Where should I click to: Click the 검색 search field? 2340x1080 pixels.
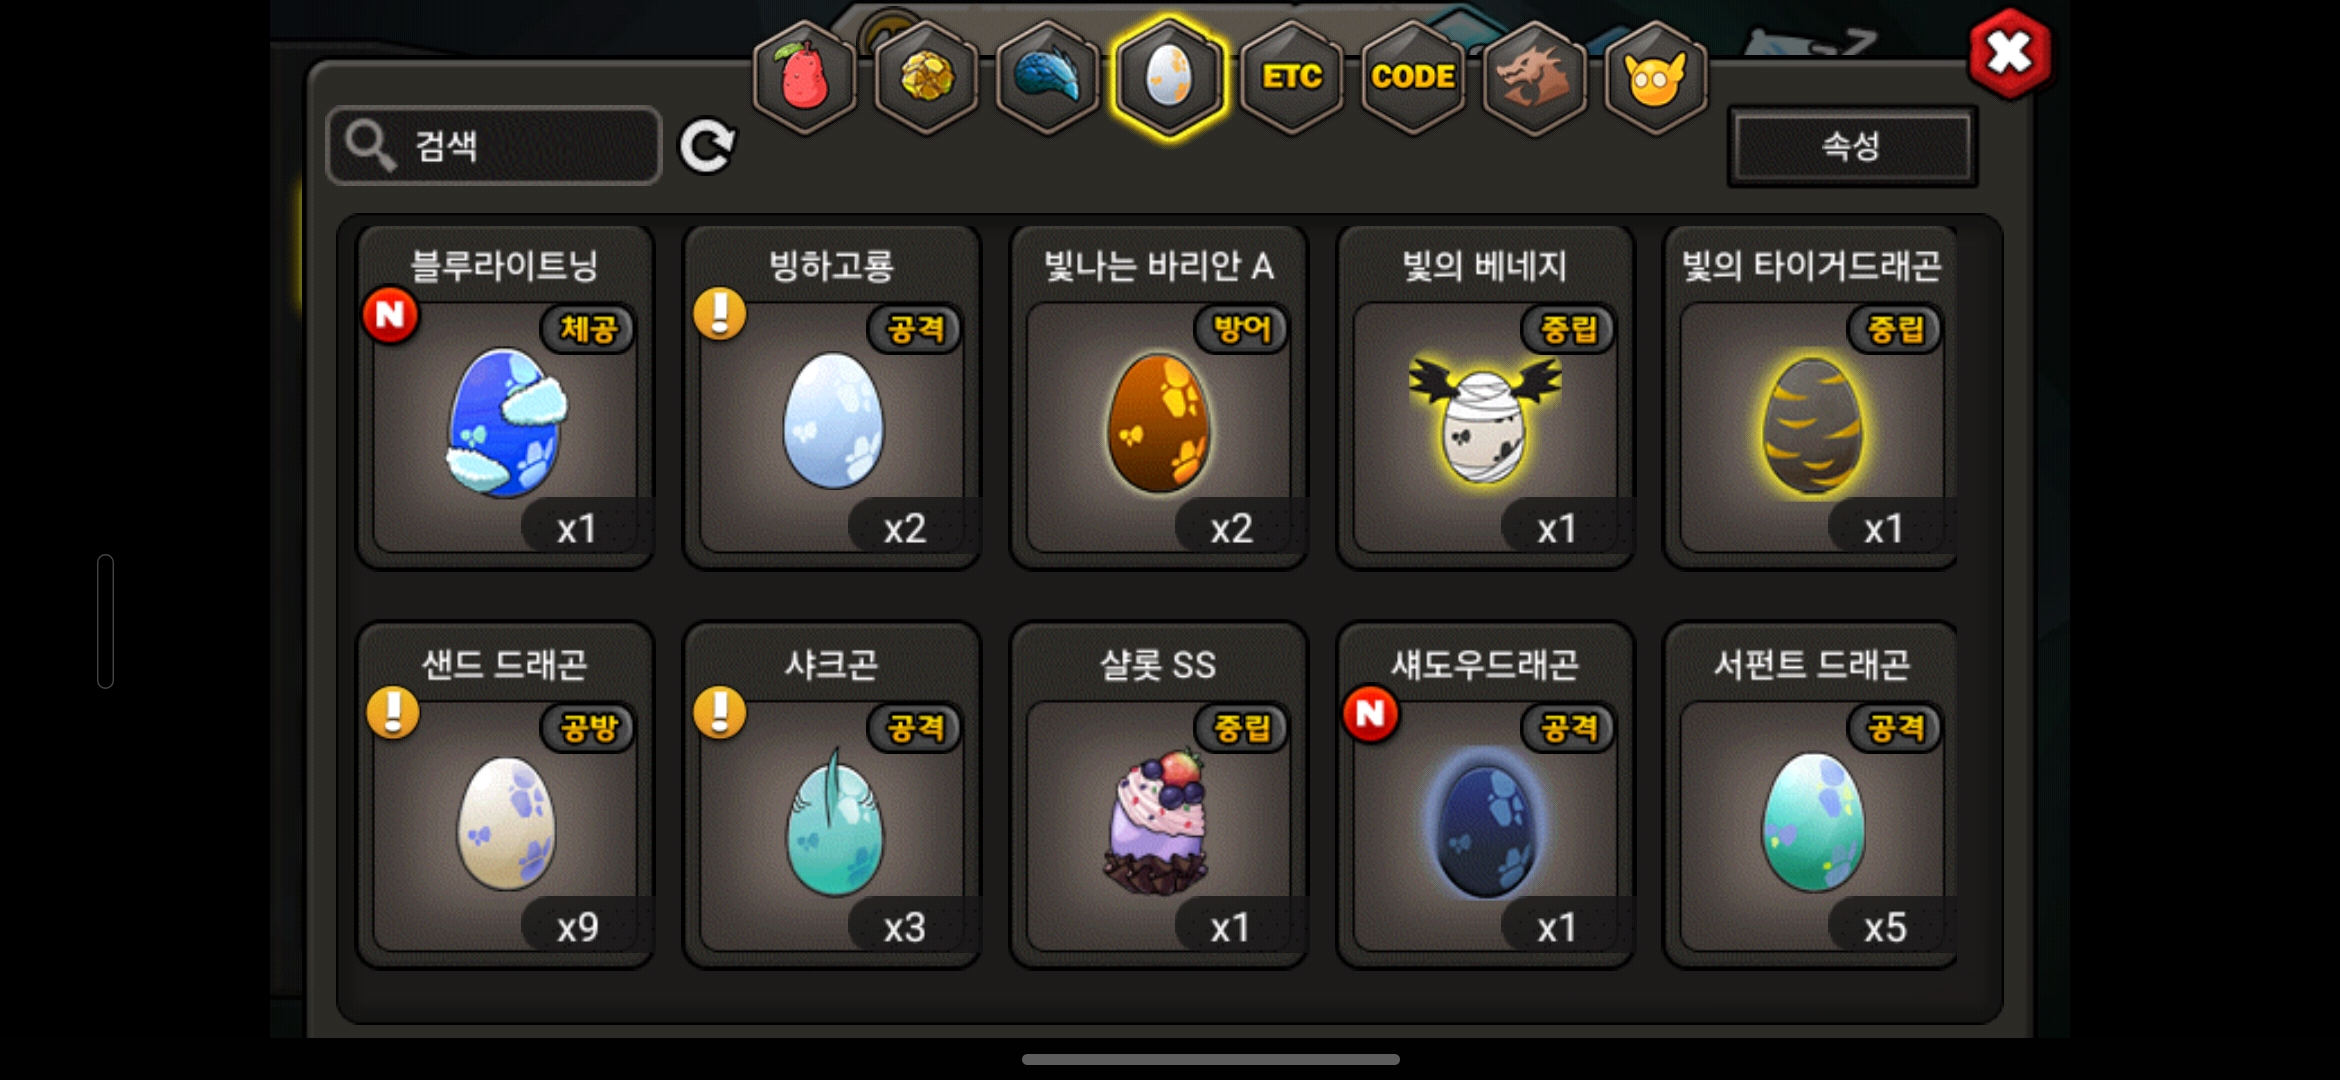pyautogui.click(x=494, y=146)
